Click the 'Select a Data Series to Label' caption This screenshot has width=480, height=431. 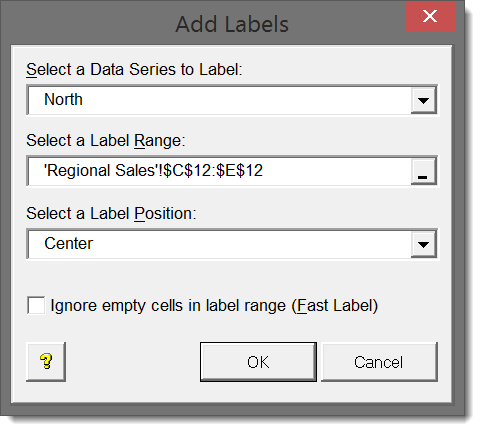pos(134,70)
